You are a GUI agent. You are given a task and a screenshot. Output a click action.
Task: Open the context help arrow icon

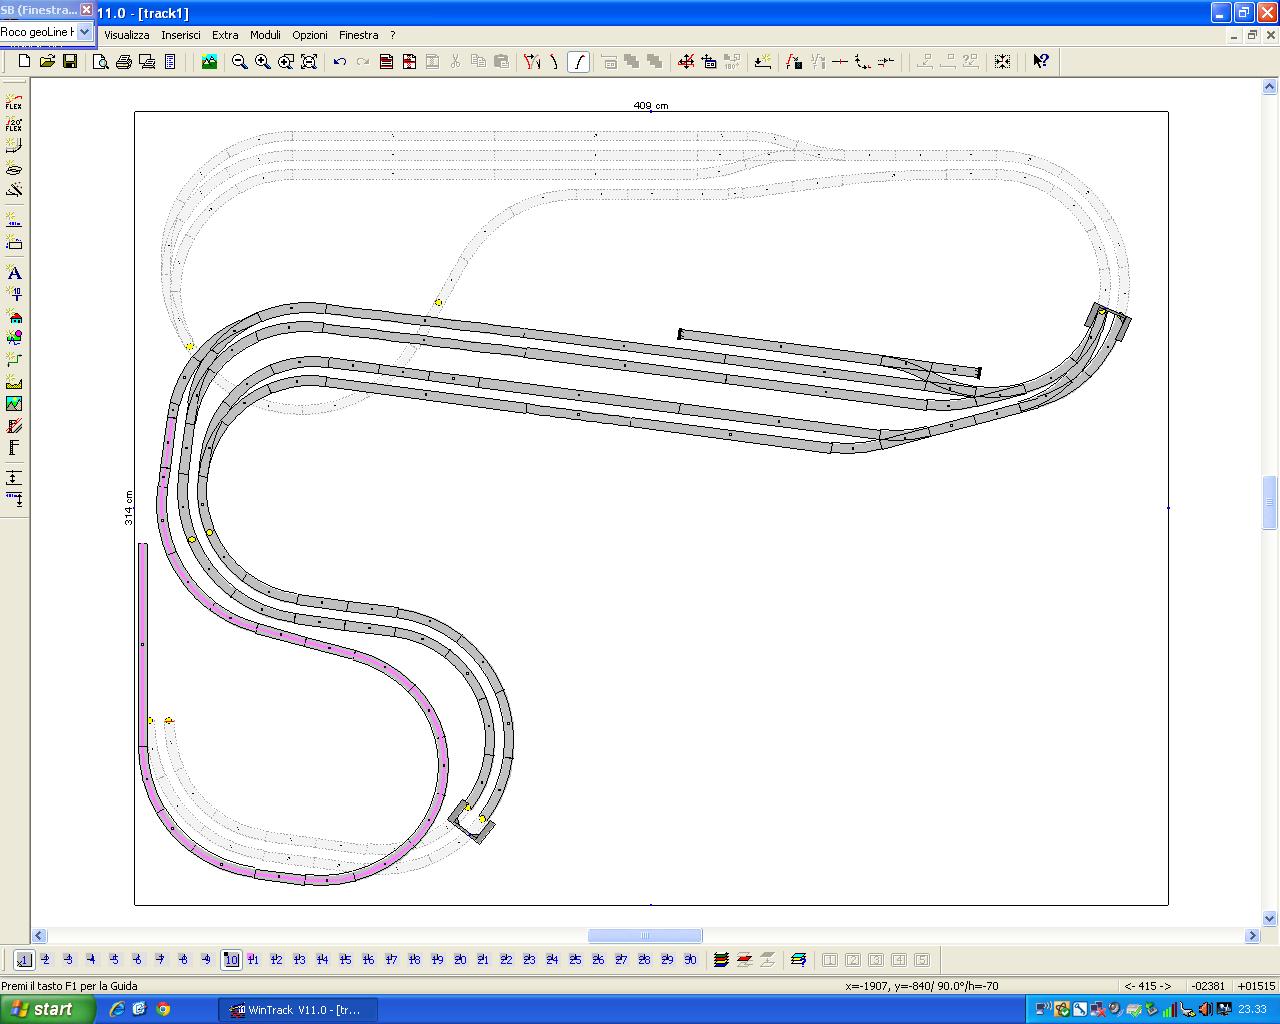coord(1041,61)
